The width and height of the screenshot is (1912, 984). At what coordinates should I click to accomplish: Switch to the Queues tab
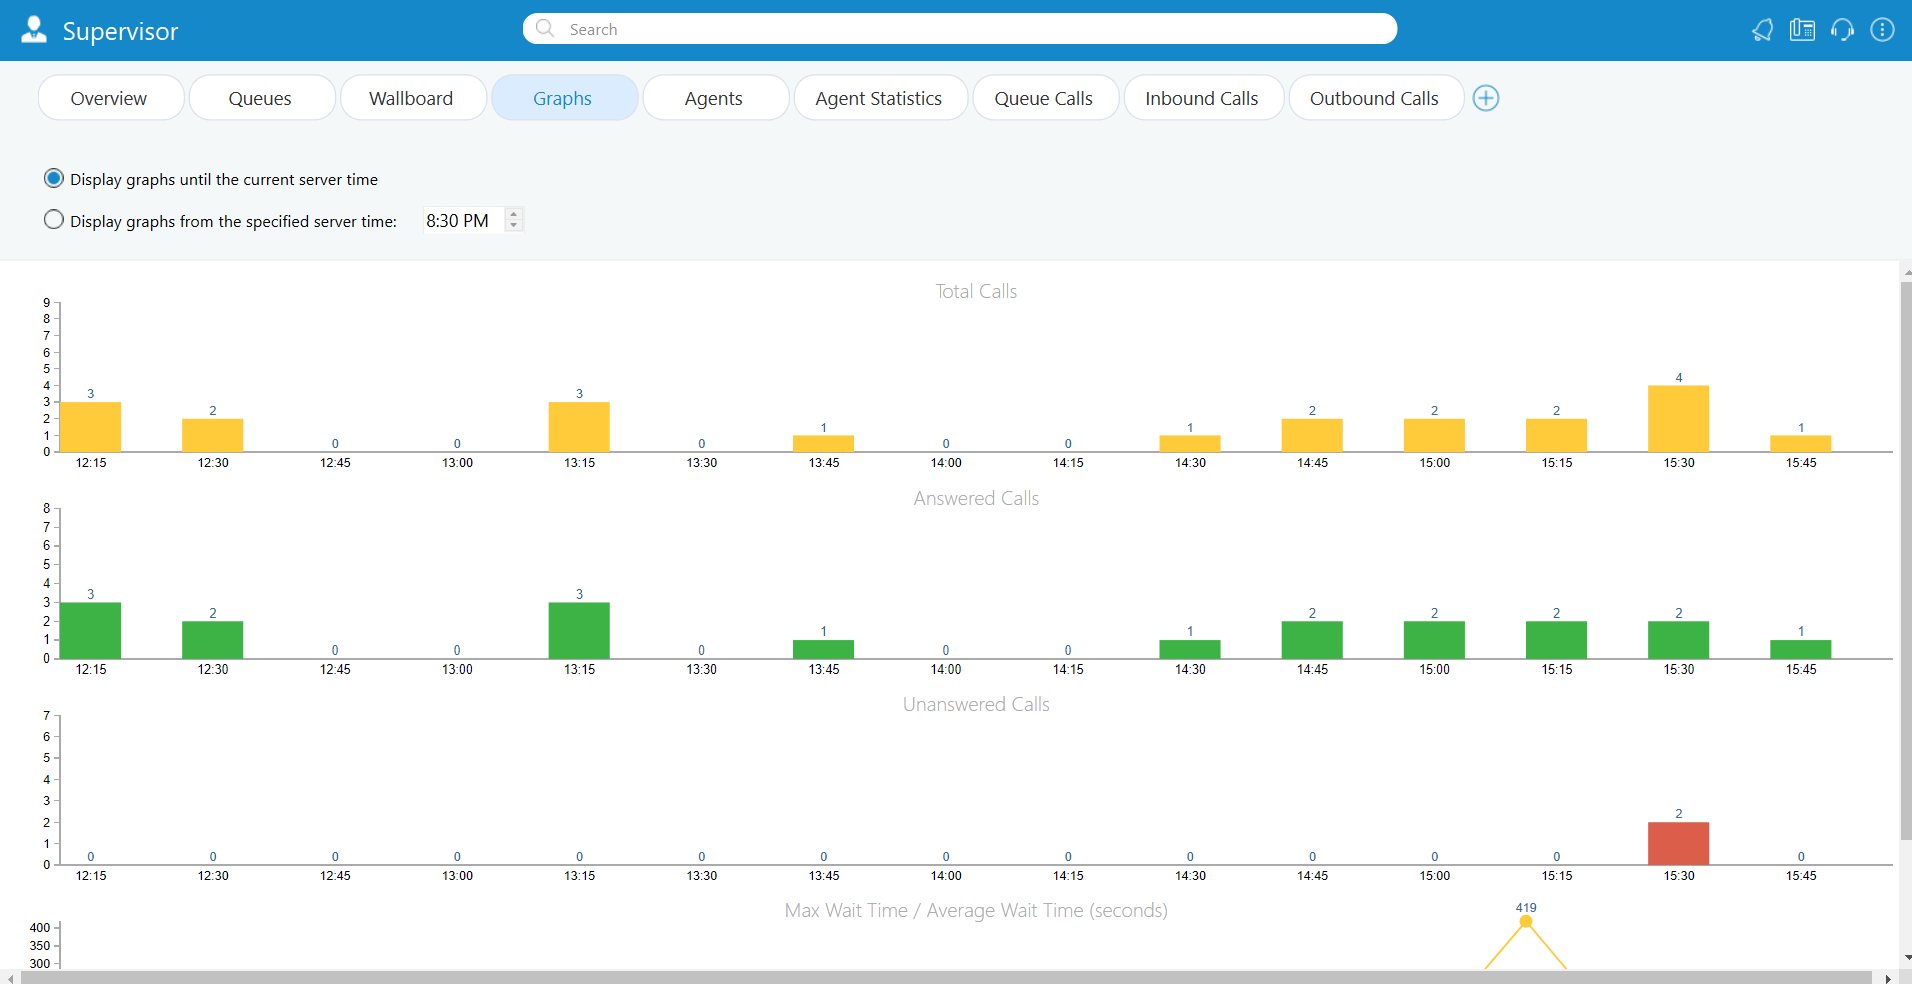pyautogui.click(x=261, y=98)
